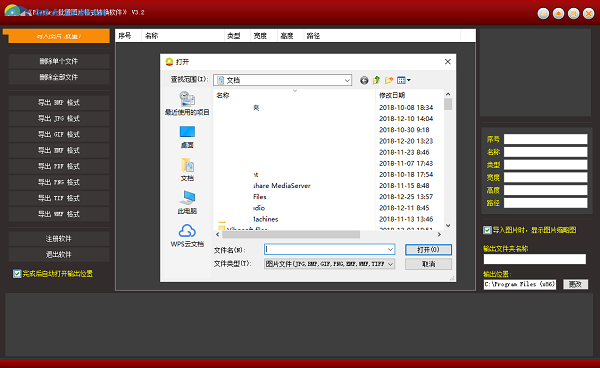
Task: Open WPS云文档 cloud documents
Action: tap(187, 235)
